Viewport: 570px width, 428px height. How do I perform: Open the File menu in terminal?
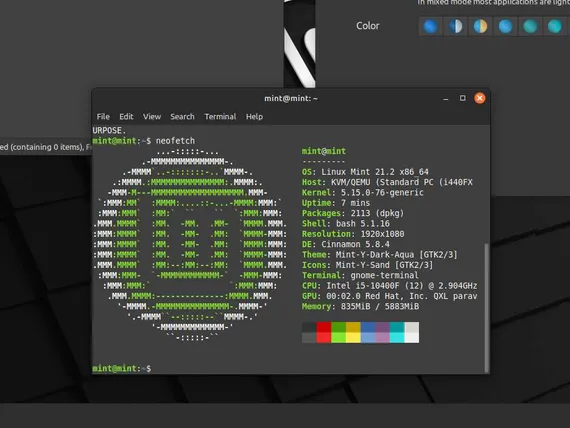103,117
